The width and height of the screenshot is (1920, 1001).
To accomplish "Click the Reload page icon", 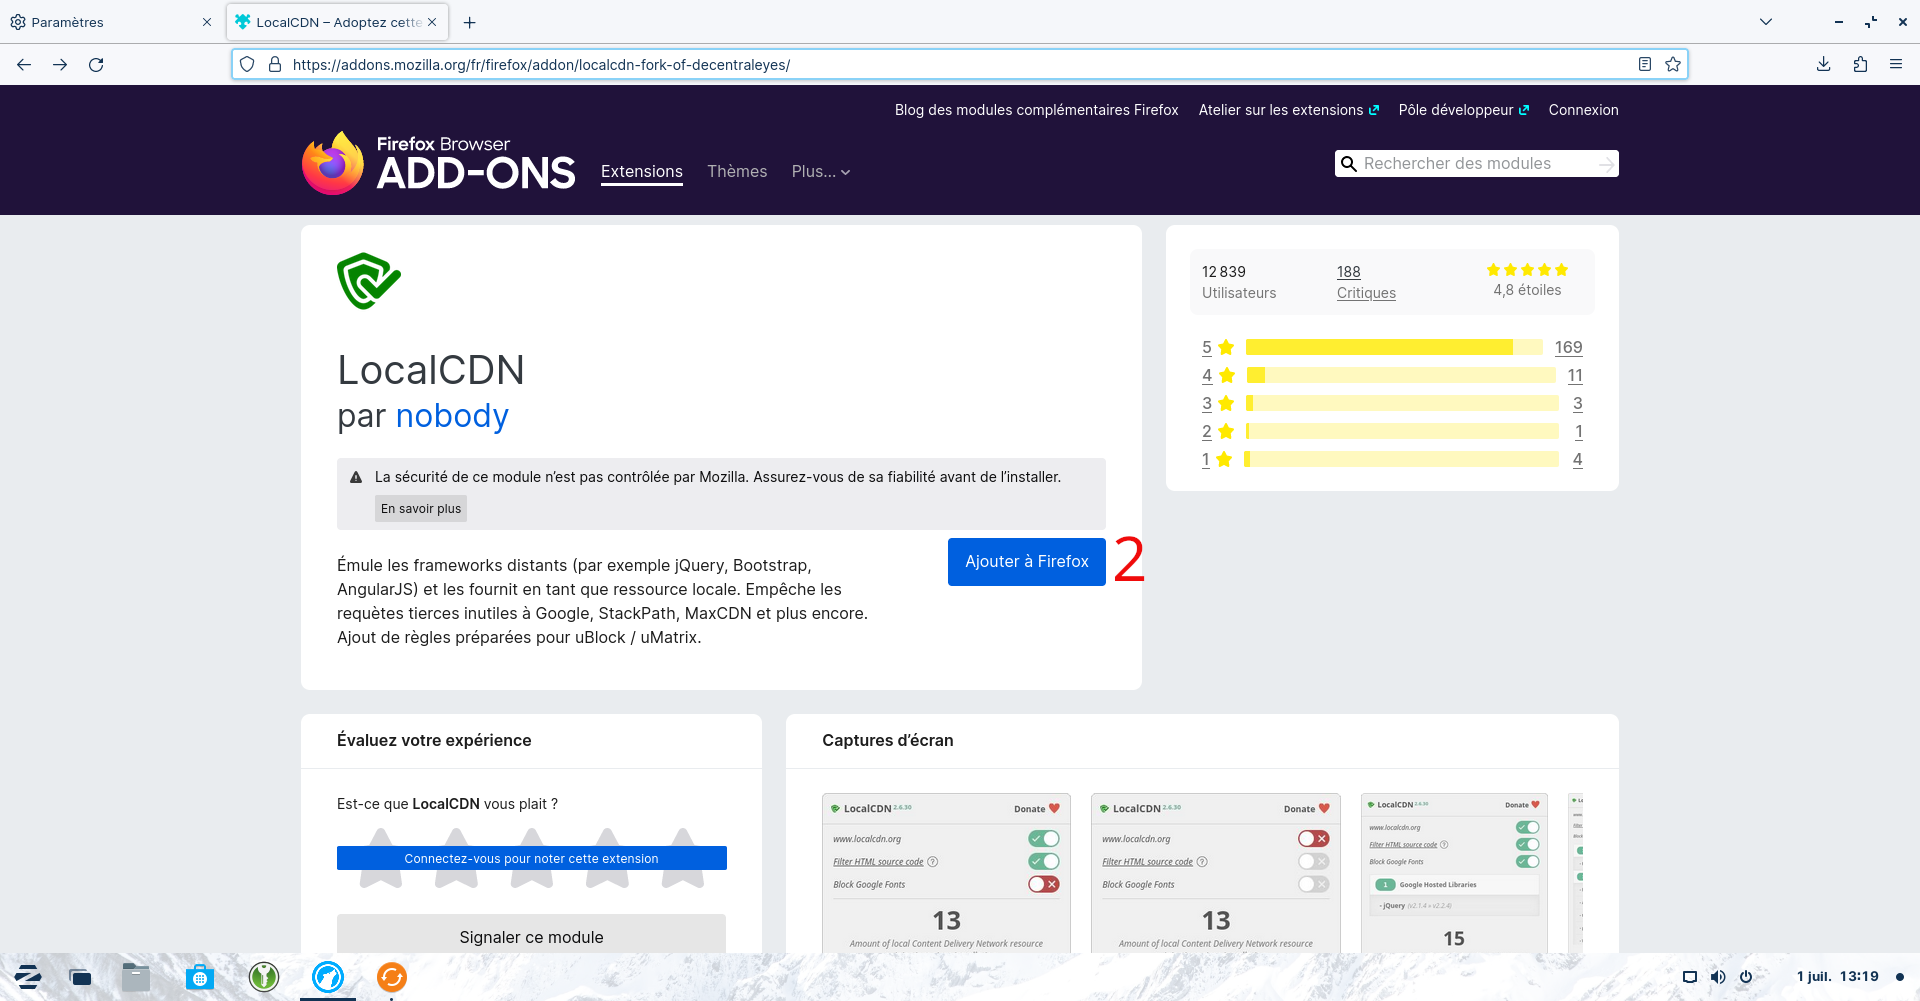I will point(96,65).
